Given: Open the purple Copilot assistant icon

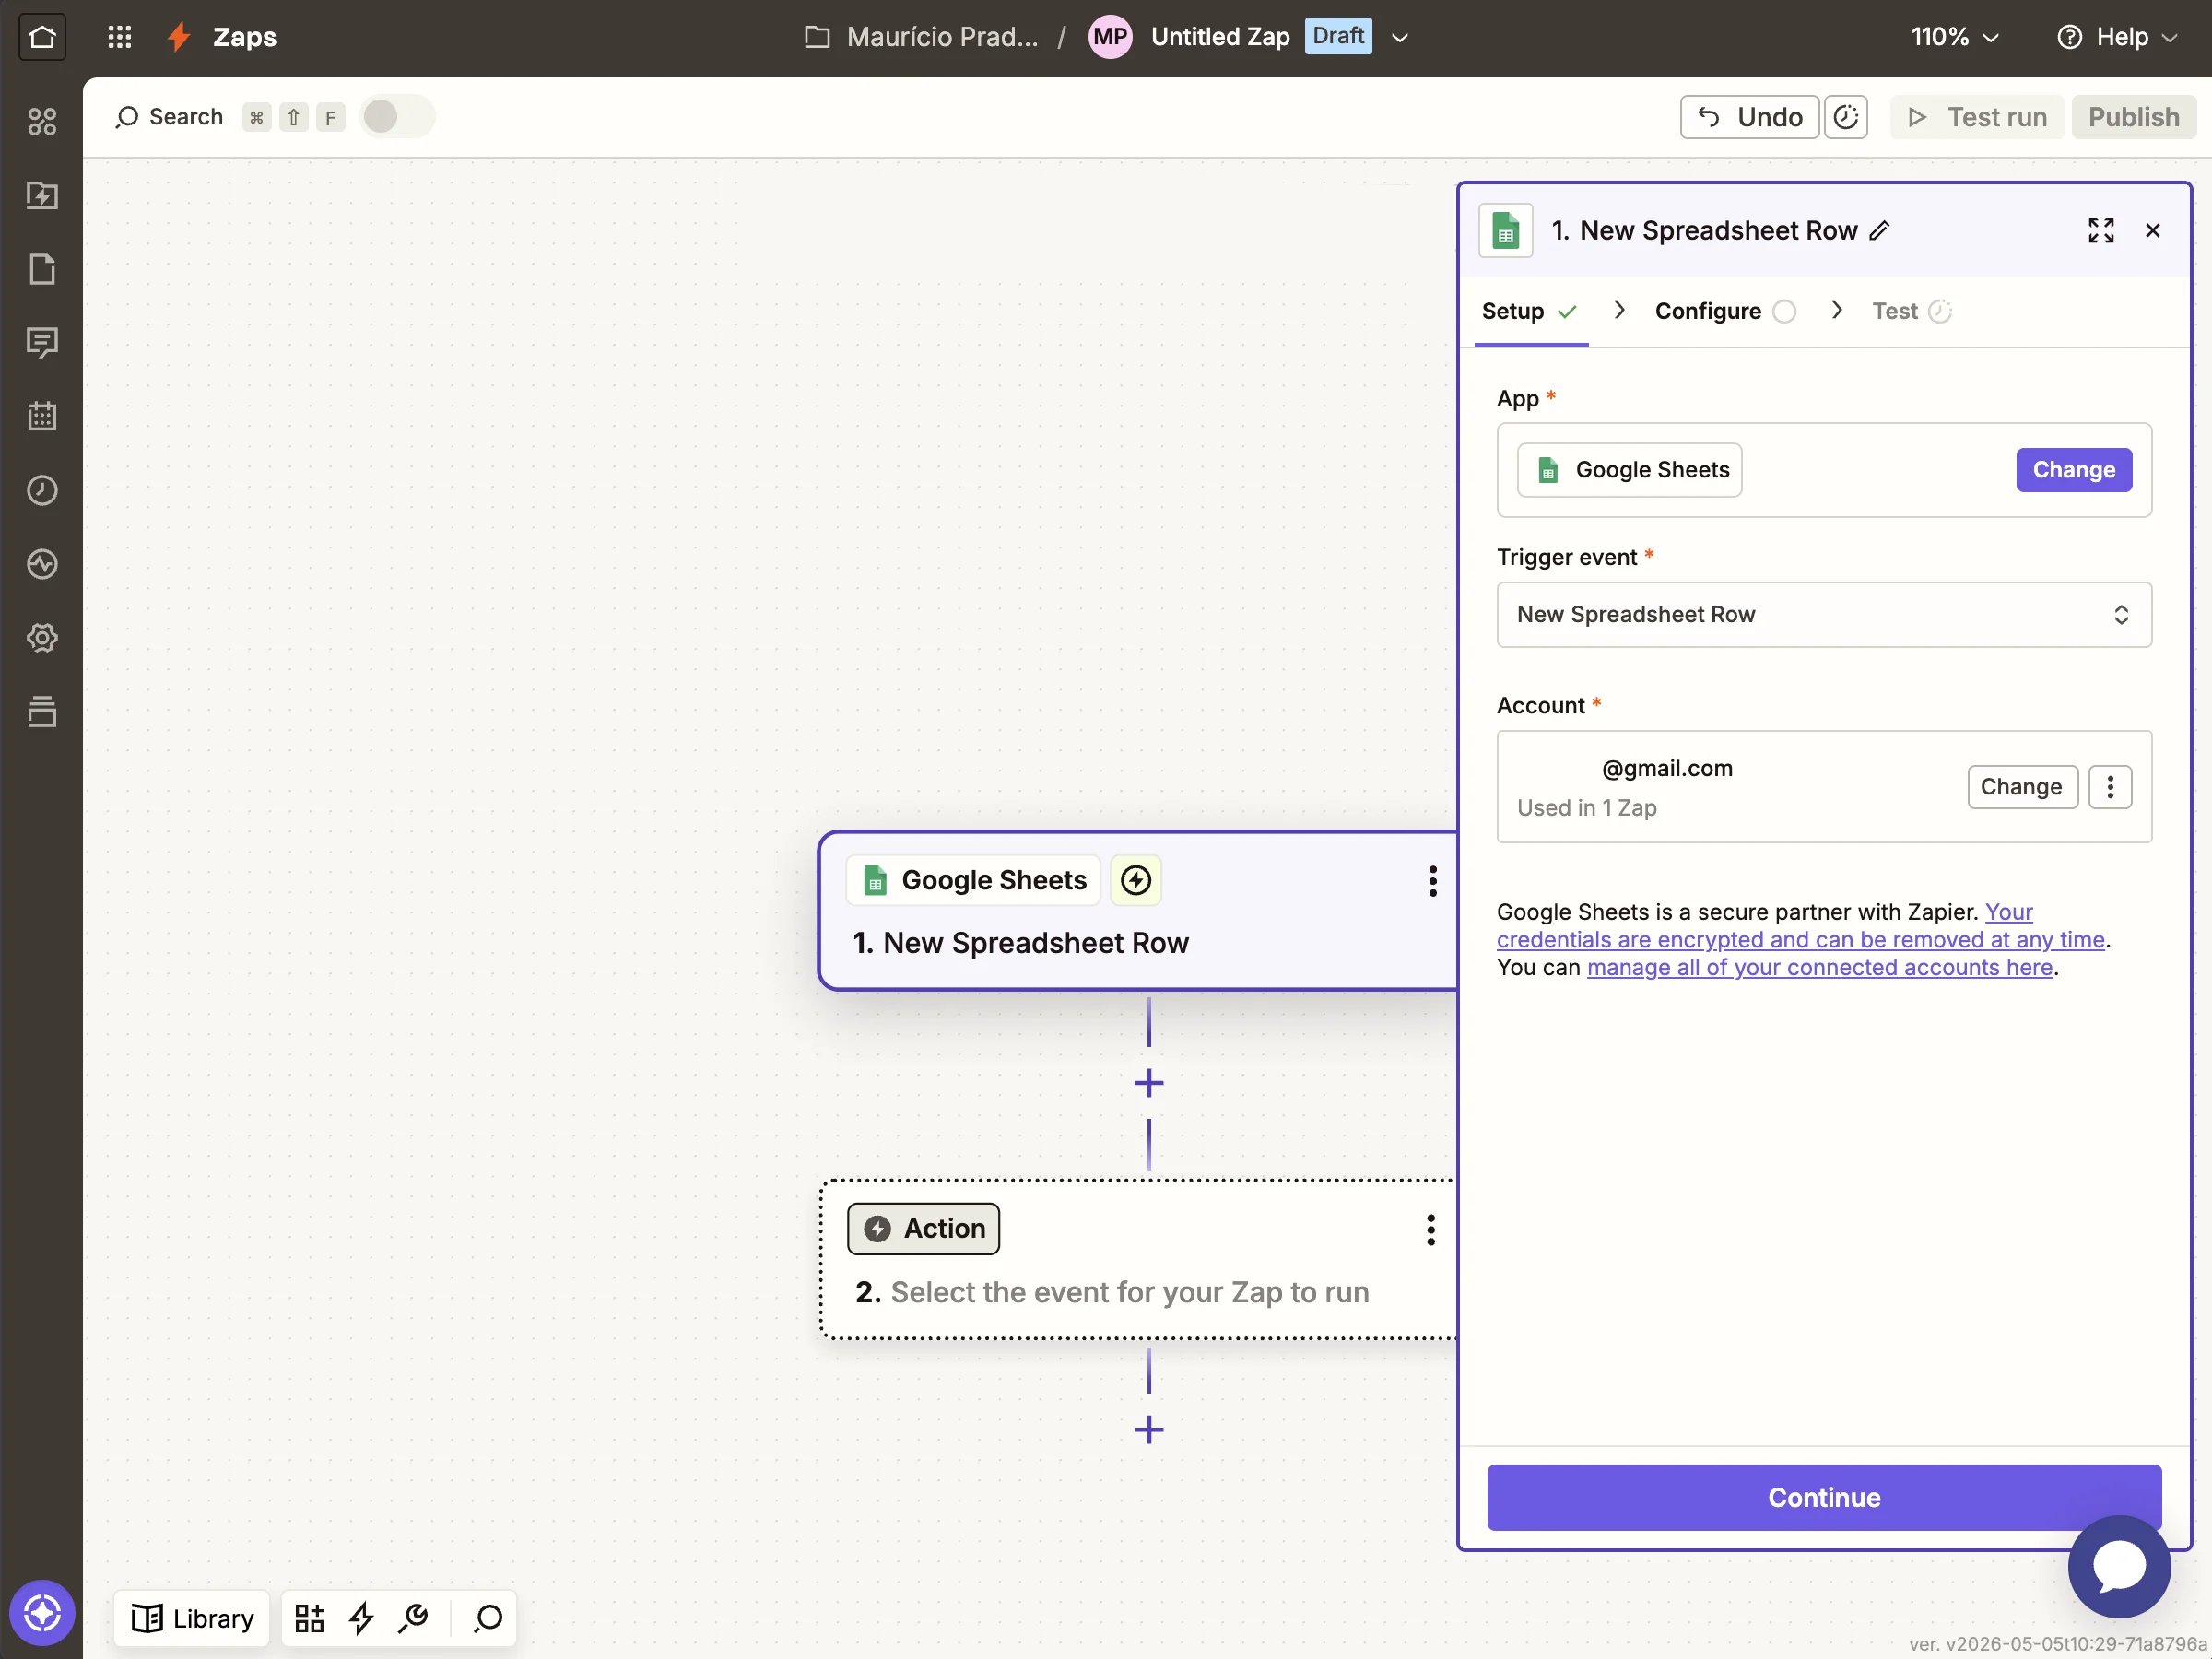Looking at the screenshot, I should pyautogui.click(x=42, y=1612).
